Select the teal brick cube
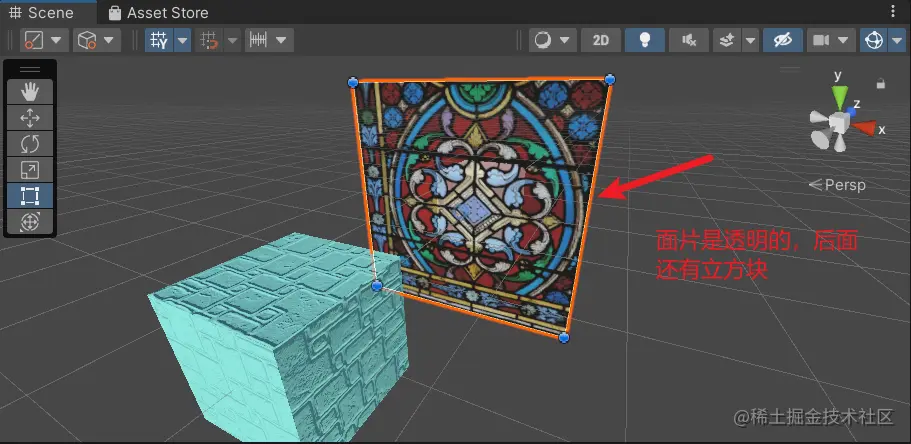Image resolution: width=911 pixels, height=444 pixels. point(278,335)
